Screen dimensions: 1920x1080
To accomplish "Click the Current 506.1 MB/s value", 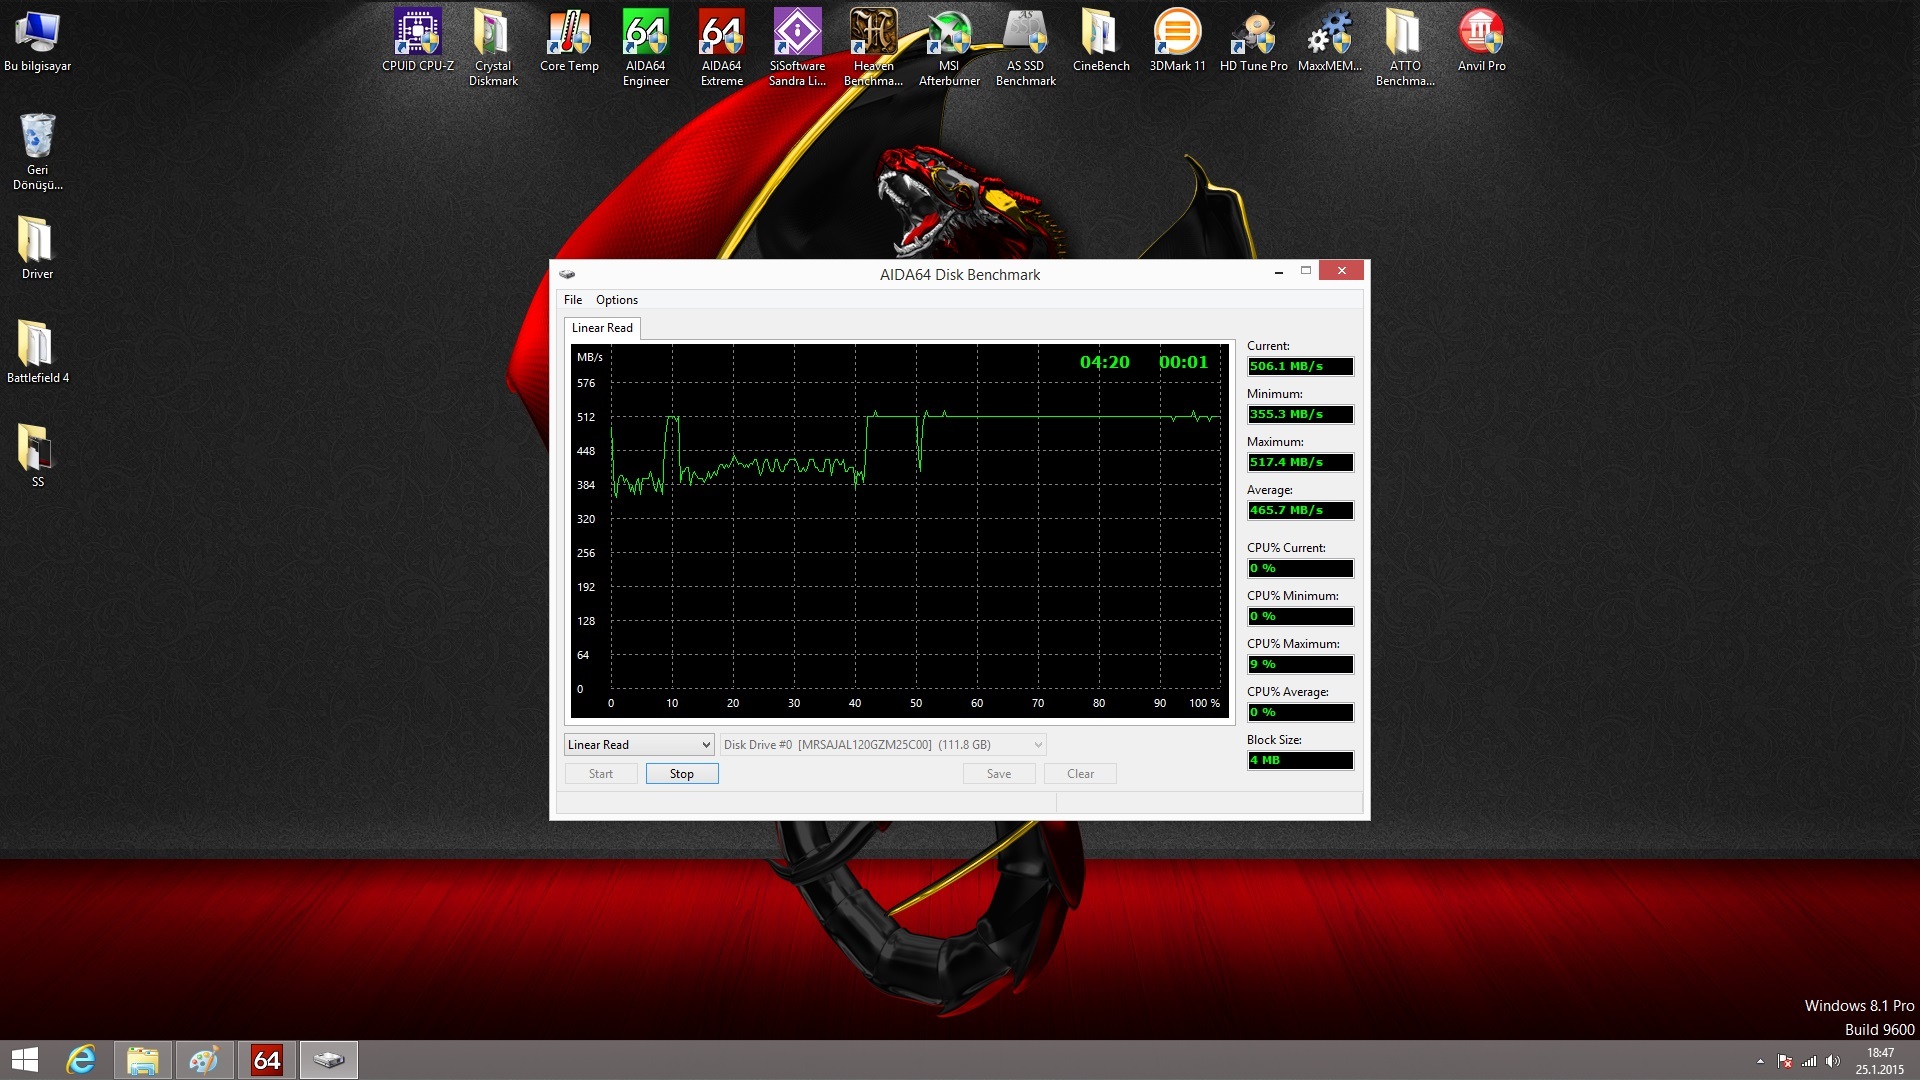I will 1300,367.
